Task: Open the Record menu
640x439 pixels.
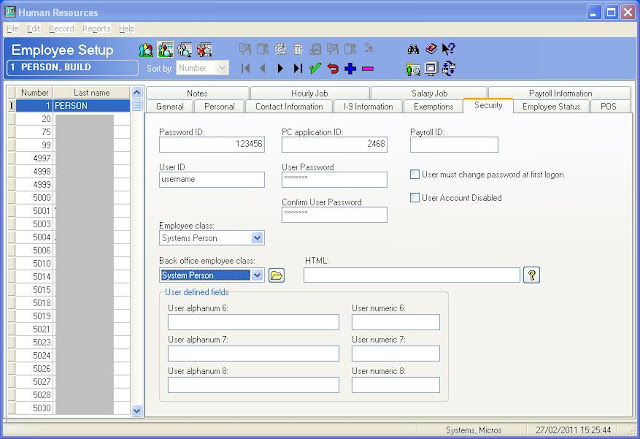Action: tap(62, 29)
